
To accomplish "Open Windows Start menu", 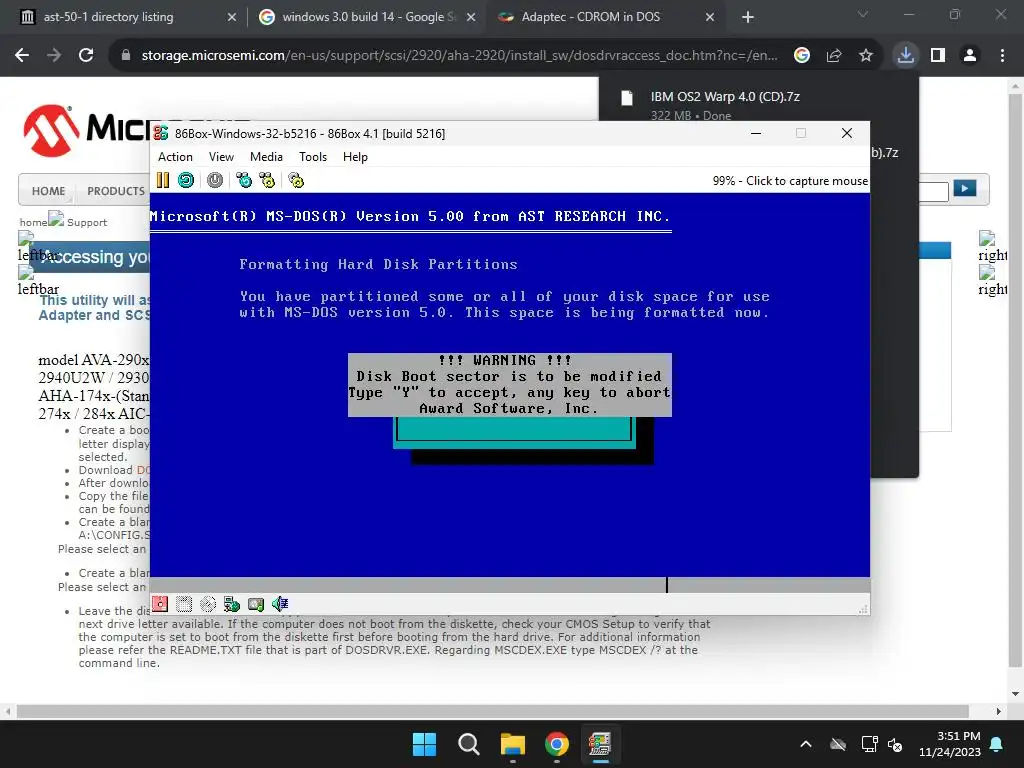I will [x=424, y=744].
